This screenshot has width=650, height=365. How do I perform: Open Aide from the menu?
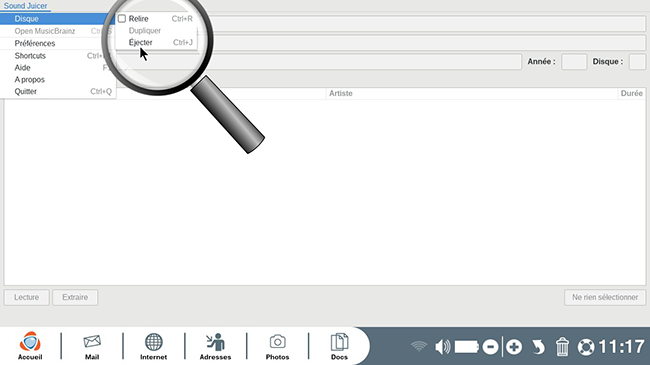point(57,68)
